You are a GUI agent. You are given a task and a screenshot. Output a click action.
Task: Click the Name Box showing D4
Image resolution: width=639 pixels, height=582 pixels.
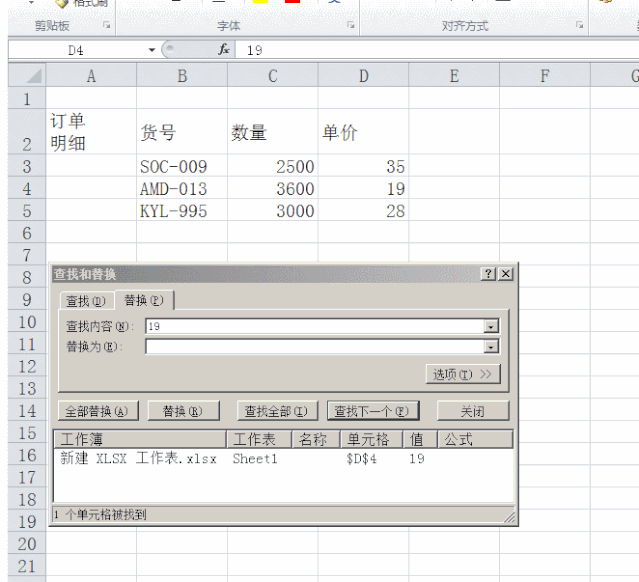pos(77,50)
